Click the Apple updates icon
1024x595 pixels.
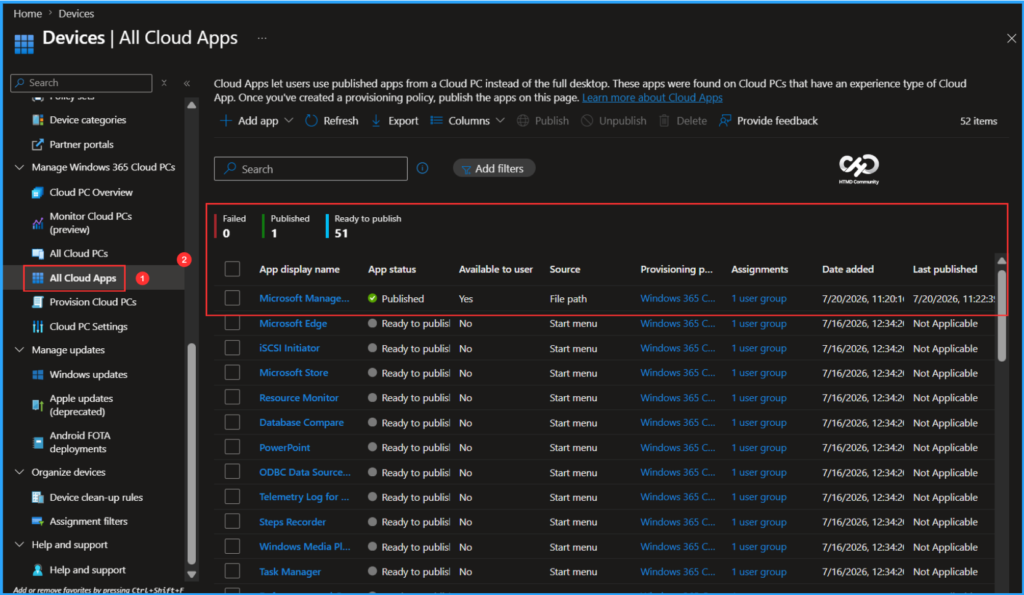[38, 406]
